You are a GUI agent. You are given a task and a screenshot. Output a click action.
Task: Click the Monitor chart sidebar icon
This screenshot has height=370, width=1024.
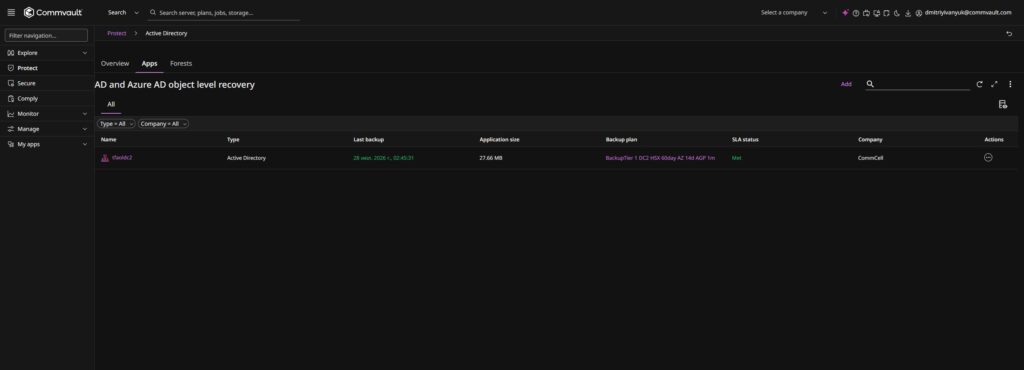click(x=10, y=114)
